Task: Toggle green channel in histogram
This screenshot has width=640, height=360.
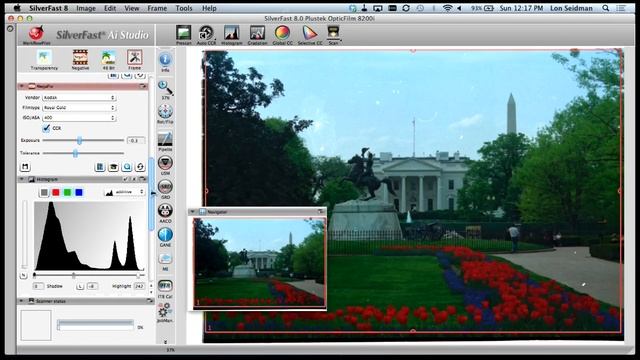Action: (67, 192)
